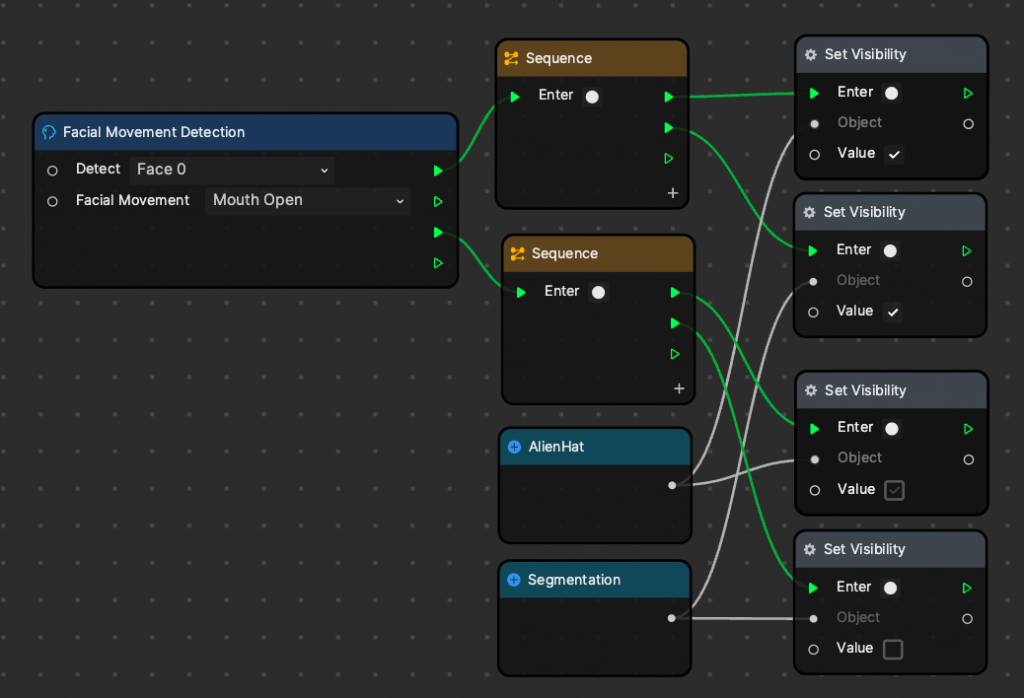Click the Detect input port circle

[52, 171]
